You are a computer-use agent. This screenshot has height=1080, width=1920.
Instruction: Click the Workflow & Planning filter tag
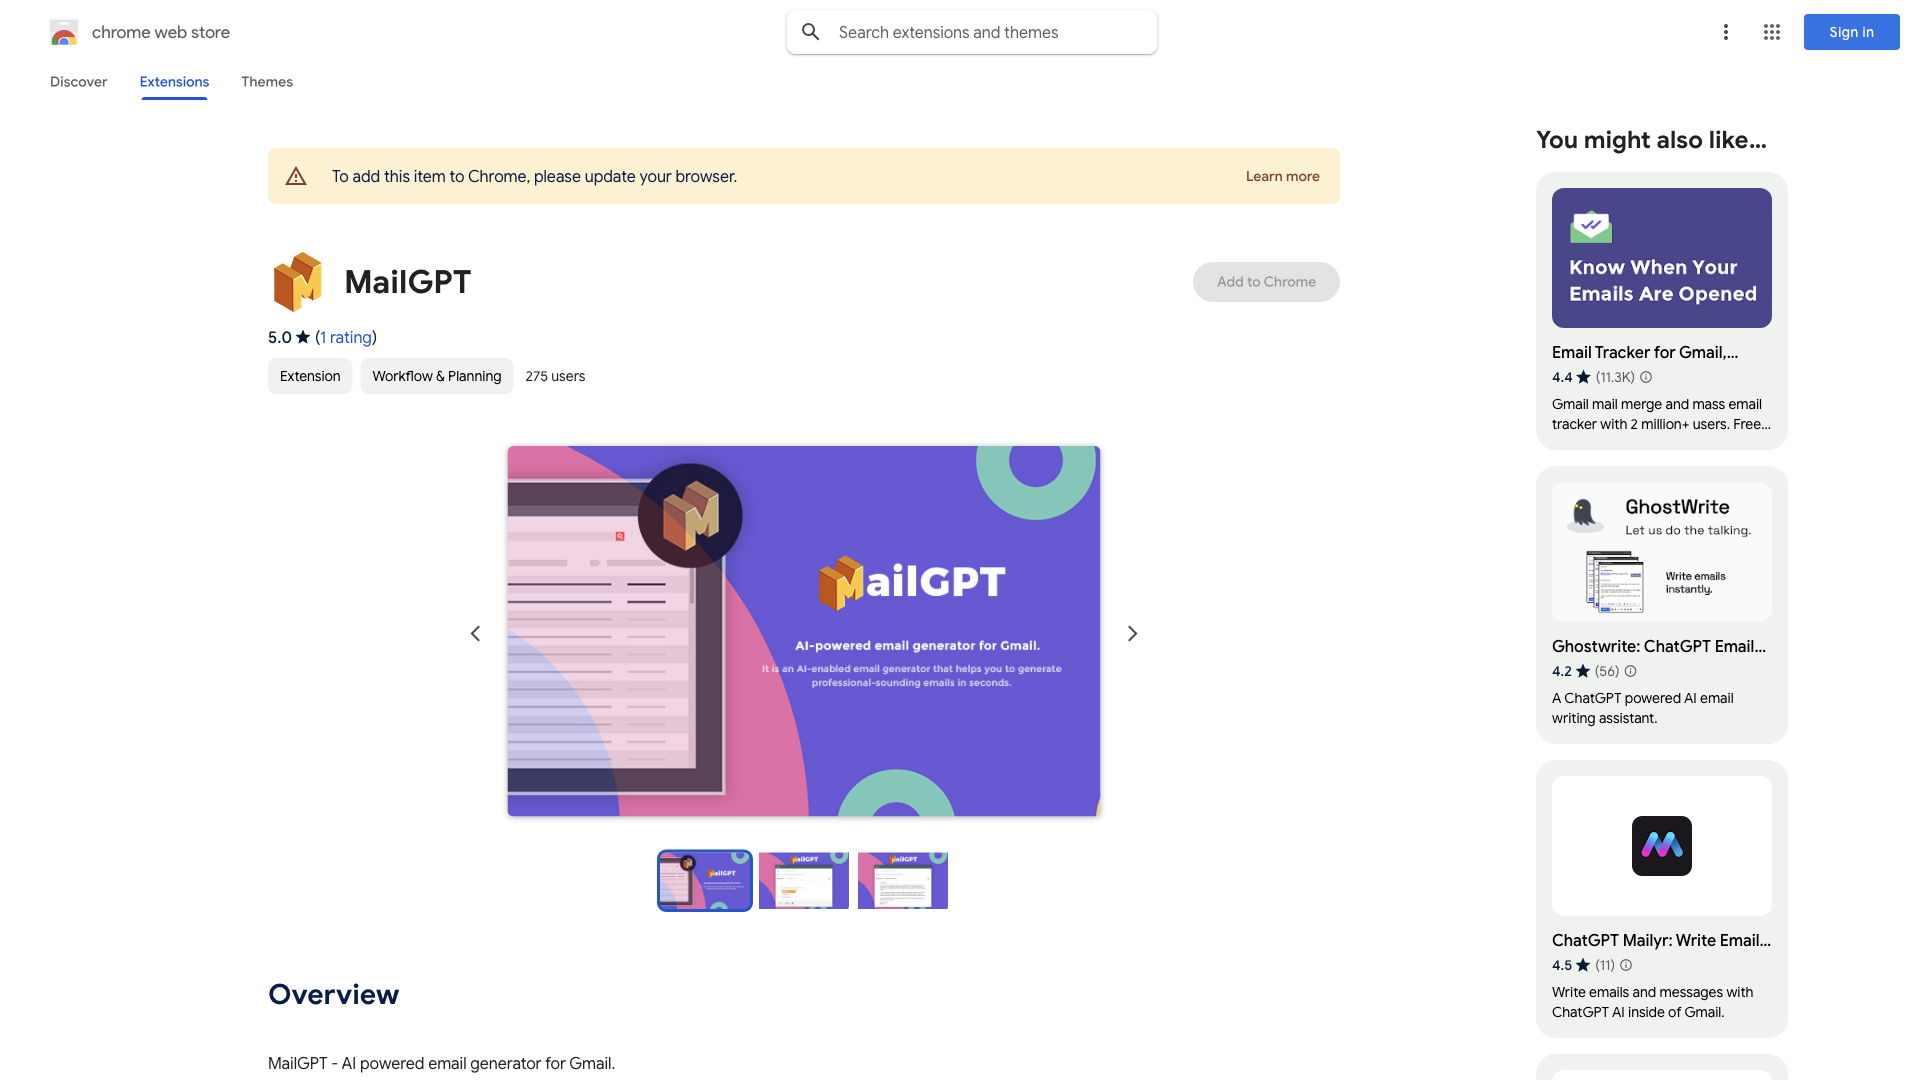436,376
